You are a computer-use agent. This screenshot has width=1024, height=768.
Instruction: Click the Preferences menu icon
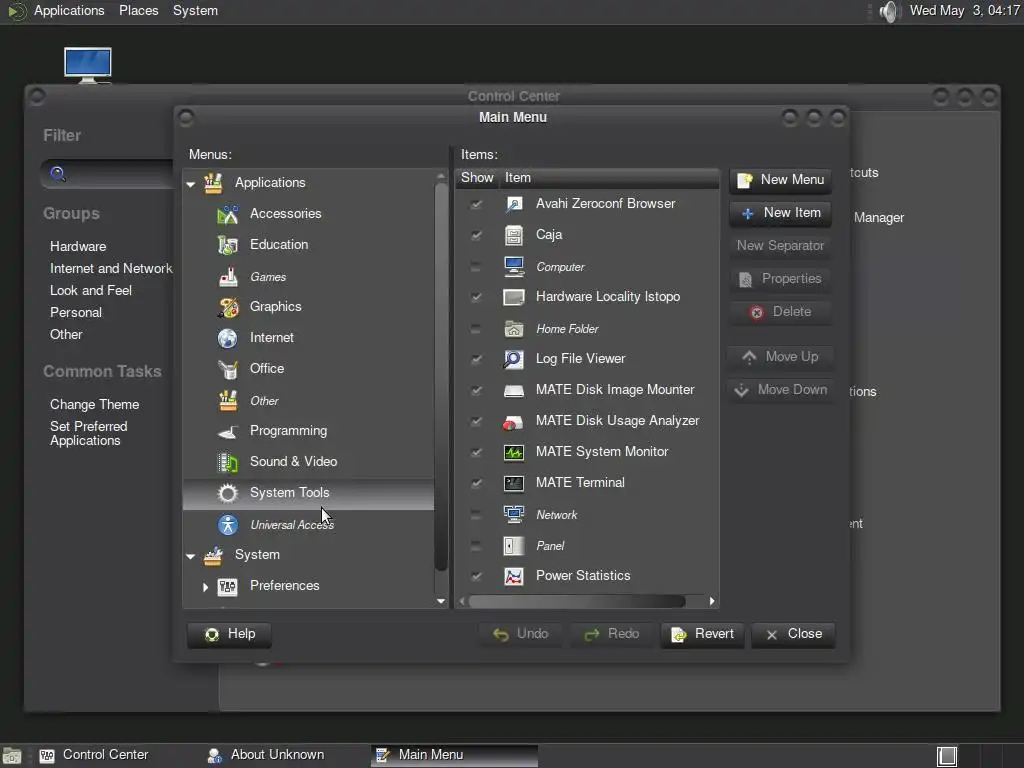tap(227, 586)
